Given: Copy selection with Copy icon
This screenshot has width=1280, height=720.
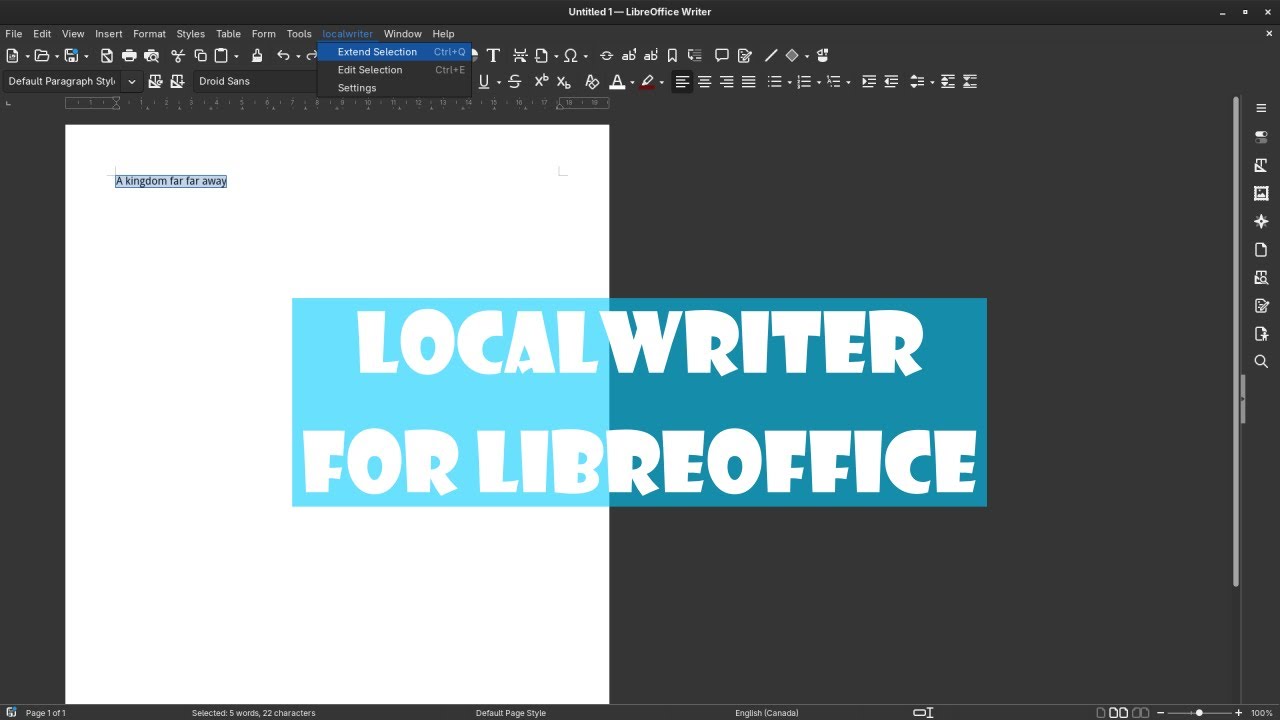Looking at the screenshot, I should click(200, 56).
